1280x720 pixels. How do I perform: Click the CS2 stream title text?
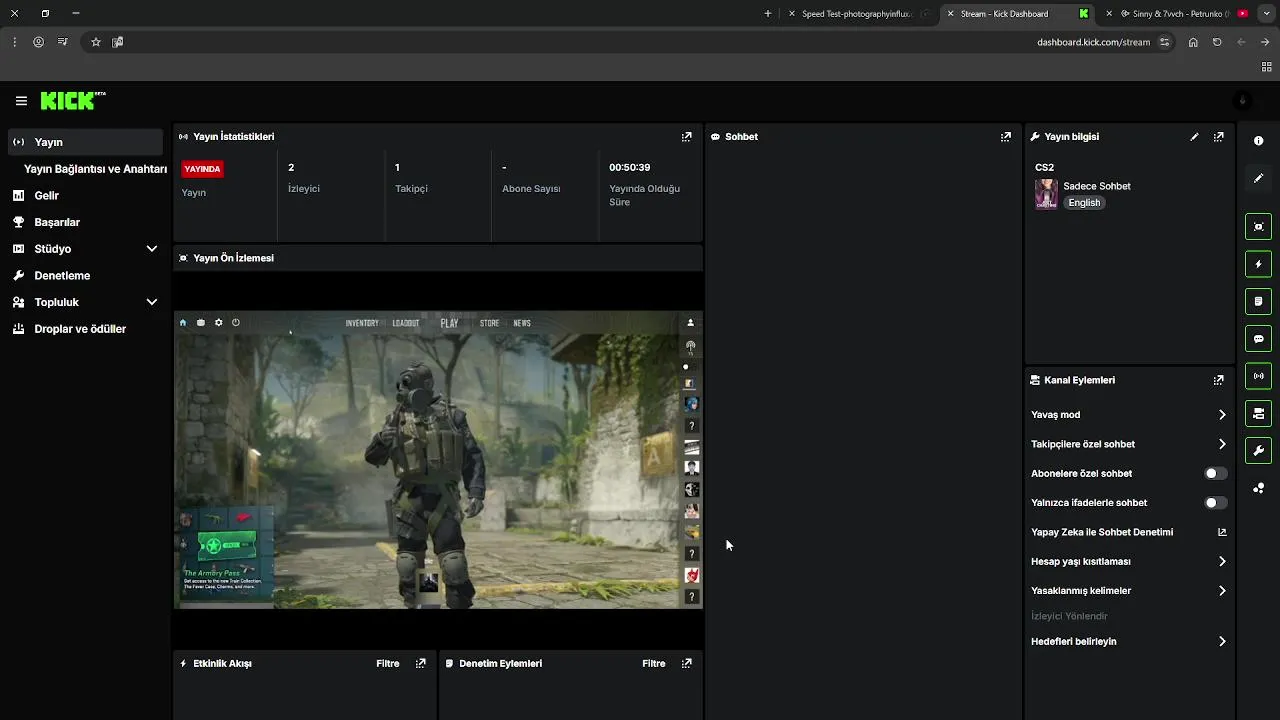[x=1044, y=168]
